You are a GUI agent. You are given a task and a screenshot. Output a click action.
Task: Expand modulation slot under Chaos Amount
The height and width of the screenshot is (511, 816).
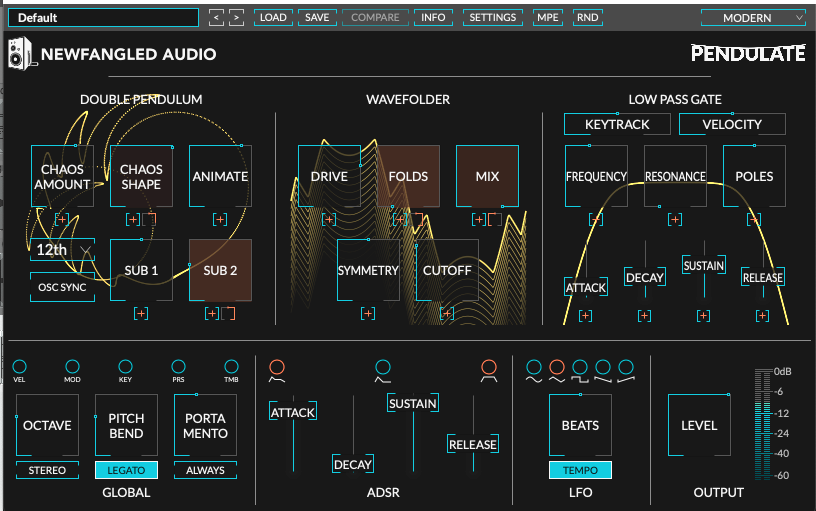pyautogui.click(x=61, y=219)
